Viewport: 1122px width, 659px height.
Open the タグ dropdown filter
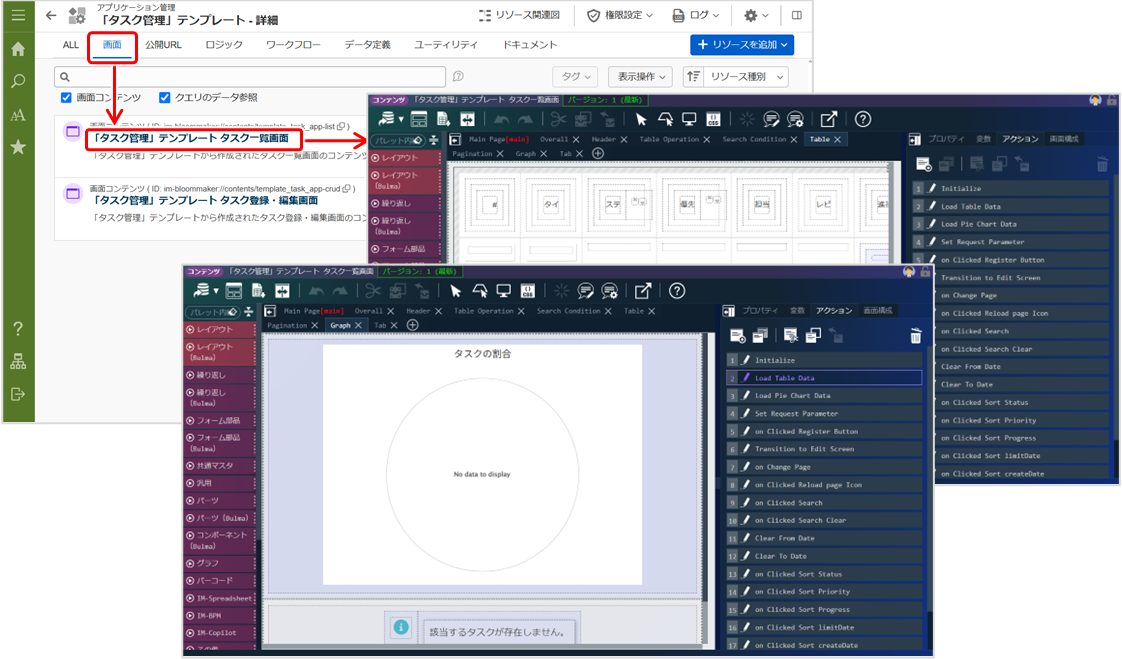coord(575,77)
